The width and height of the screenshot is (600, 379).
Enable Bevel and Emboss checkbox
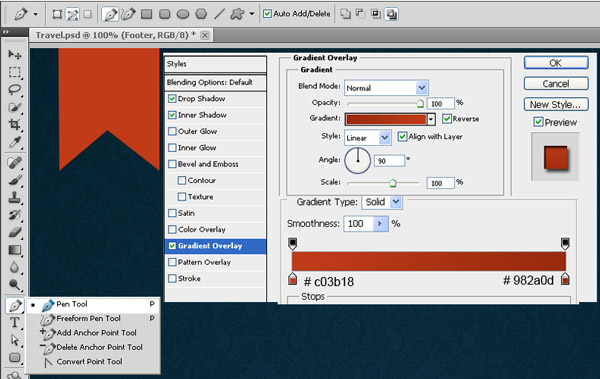(x=172, y=164)
